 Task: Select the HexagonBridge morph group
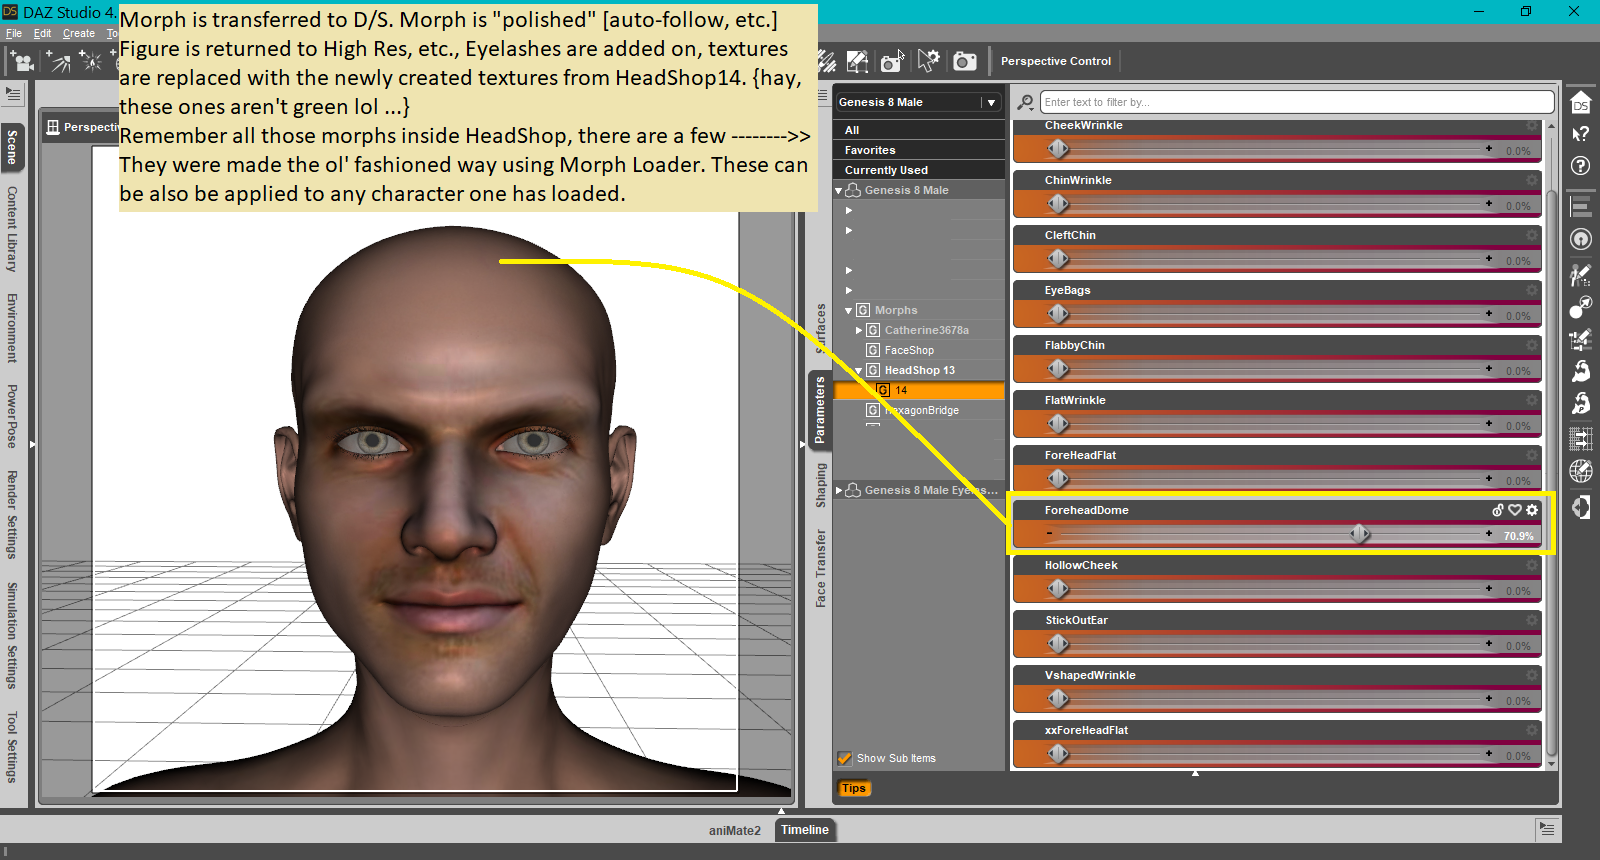point(921,410)
